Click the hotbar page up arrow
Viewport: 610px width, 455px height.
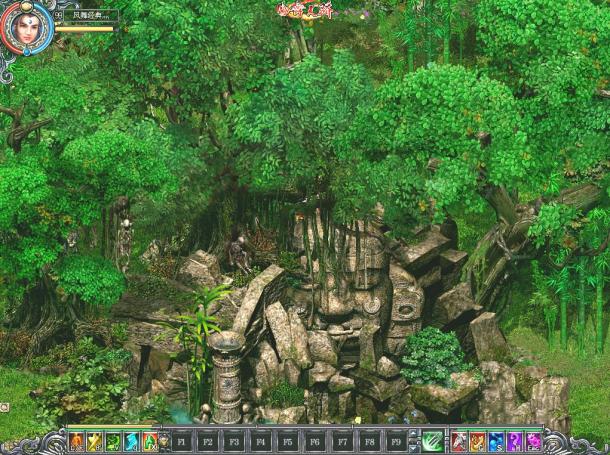coord(414,434)
